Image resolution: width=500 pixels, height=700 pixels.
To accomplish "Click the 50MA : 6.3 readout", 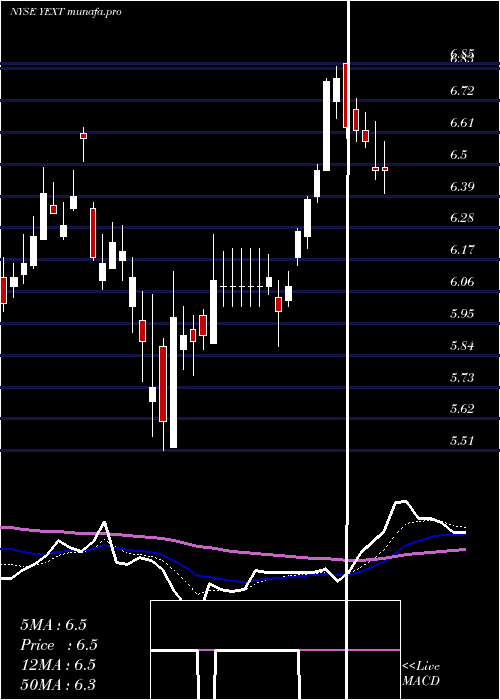I will [x=58, y=685].
